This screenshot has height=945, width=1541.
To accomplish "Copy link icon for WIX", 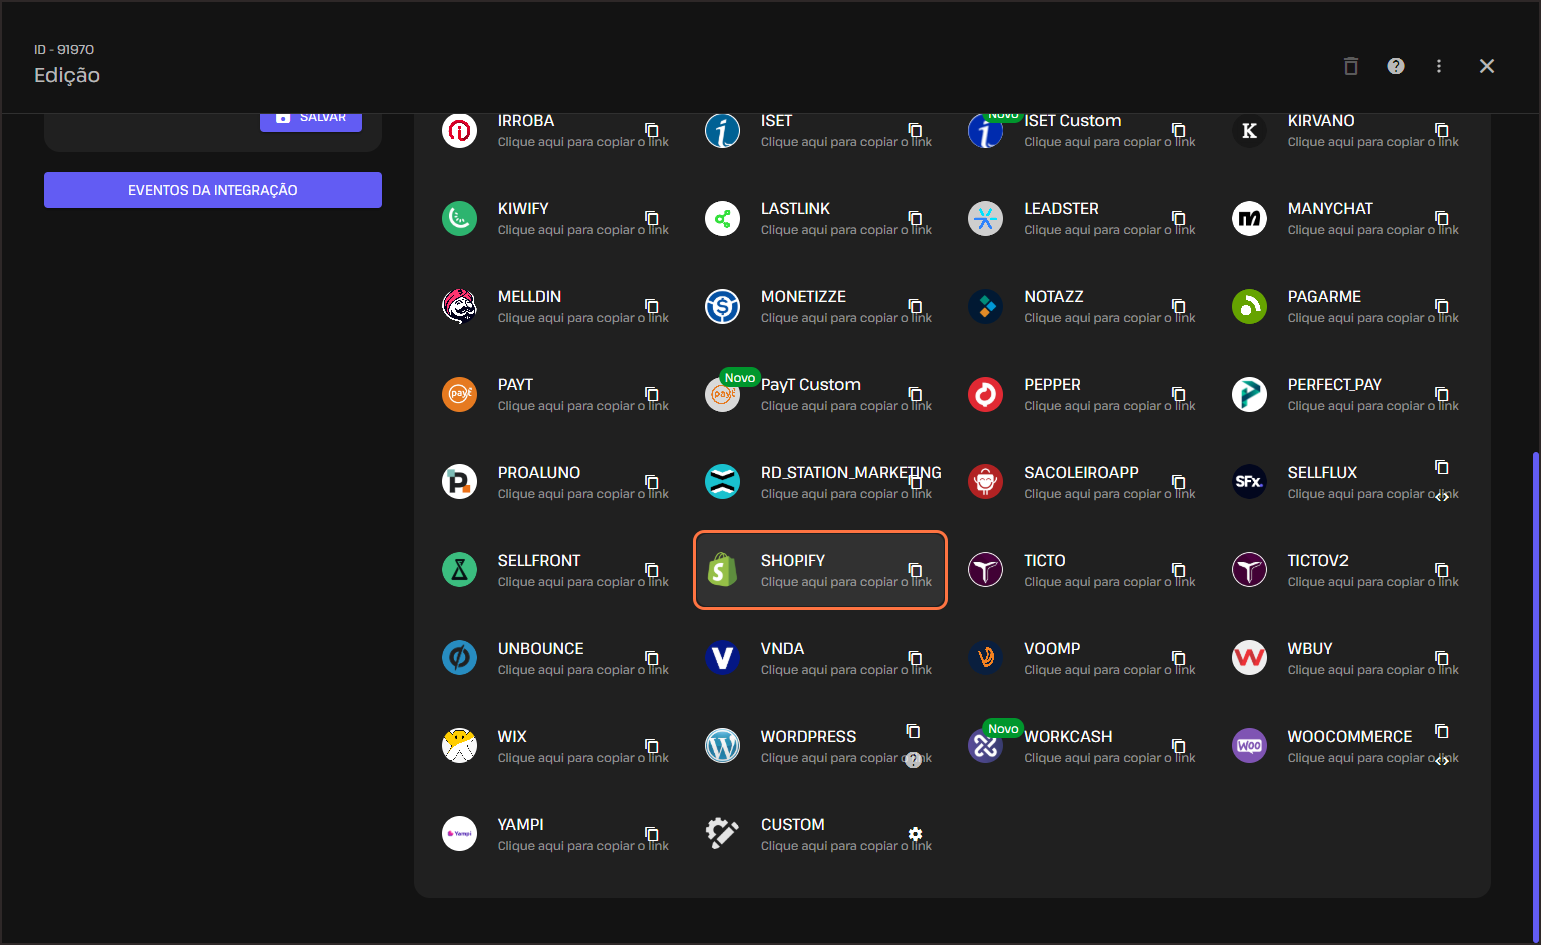I will point(652,746).
